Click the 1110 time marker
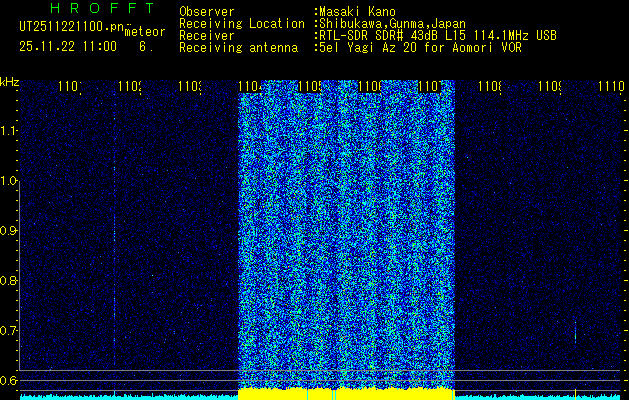This screenshot has width=629, height=400. pos(610,88)
